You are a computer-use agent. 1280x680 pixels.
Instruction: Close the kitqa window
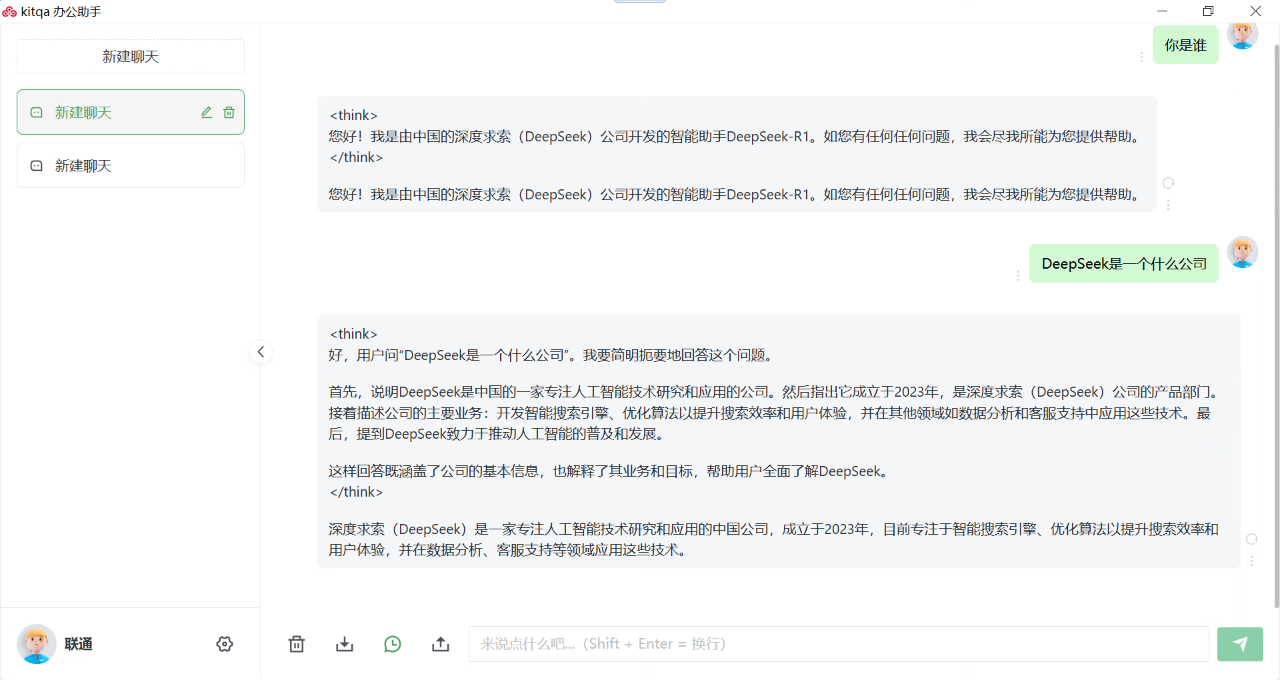pyautogui.click(x=1256, y=11)
